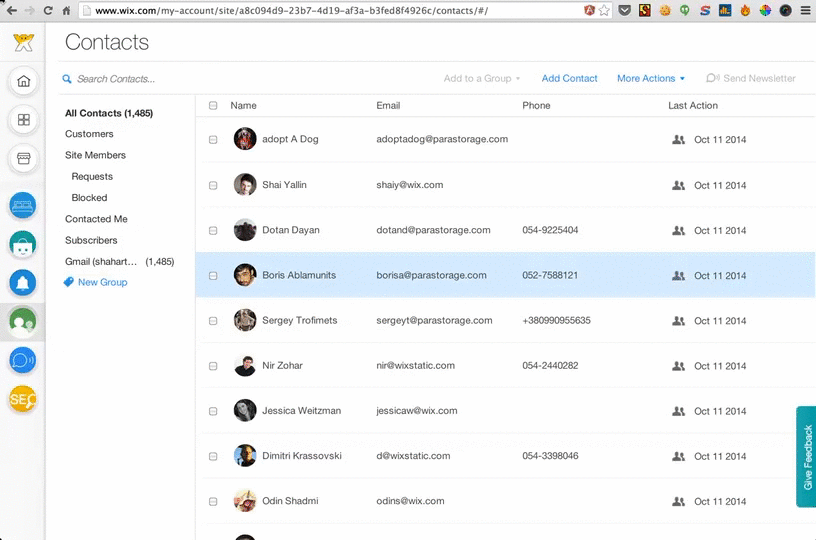Screen dimensions: 816x540
Task: Open the Add to a Group dropdown
Action: [482, 79]
